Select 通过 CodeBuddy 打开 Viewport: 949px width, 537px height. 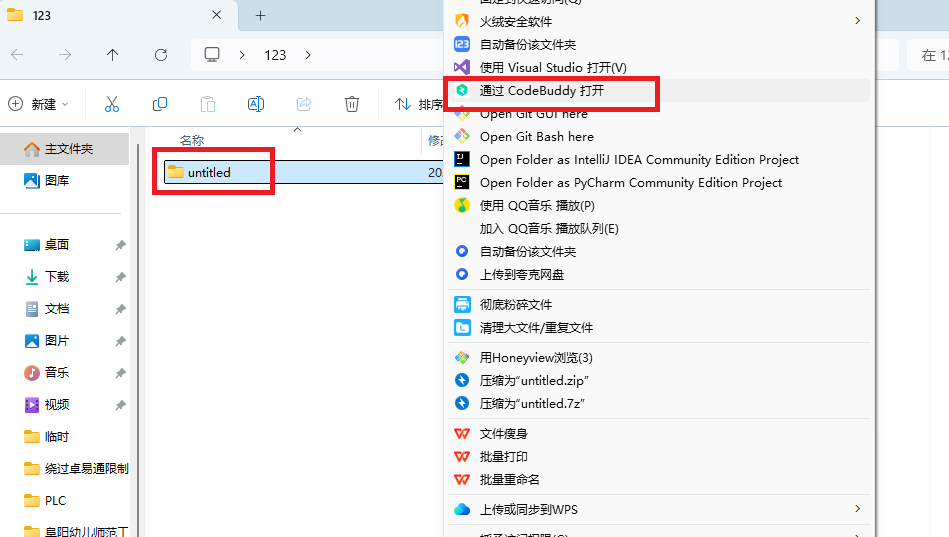click(658, 90)
